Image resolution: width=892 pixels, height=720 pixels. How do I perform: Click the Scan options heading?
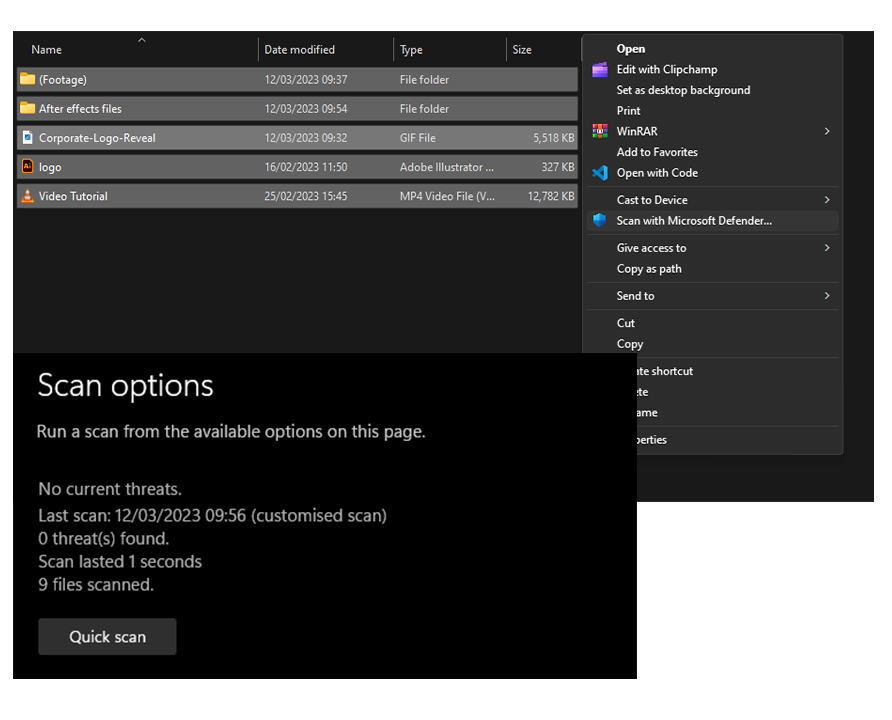(125, 386)
